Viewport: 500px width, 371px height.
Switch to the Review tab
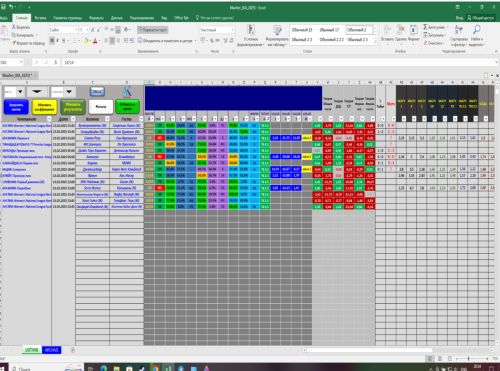pos(142,18)
